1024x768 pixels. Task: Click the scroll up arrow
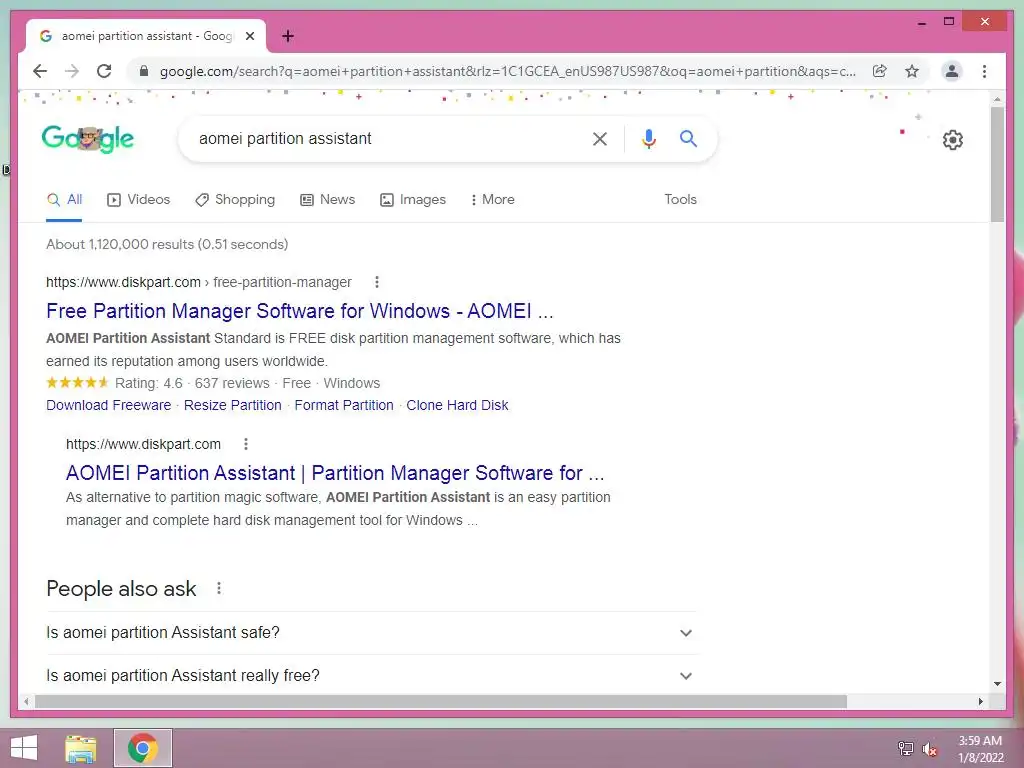tap(997, 99)
